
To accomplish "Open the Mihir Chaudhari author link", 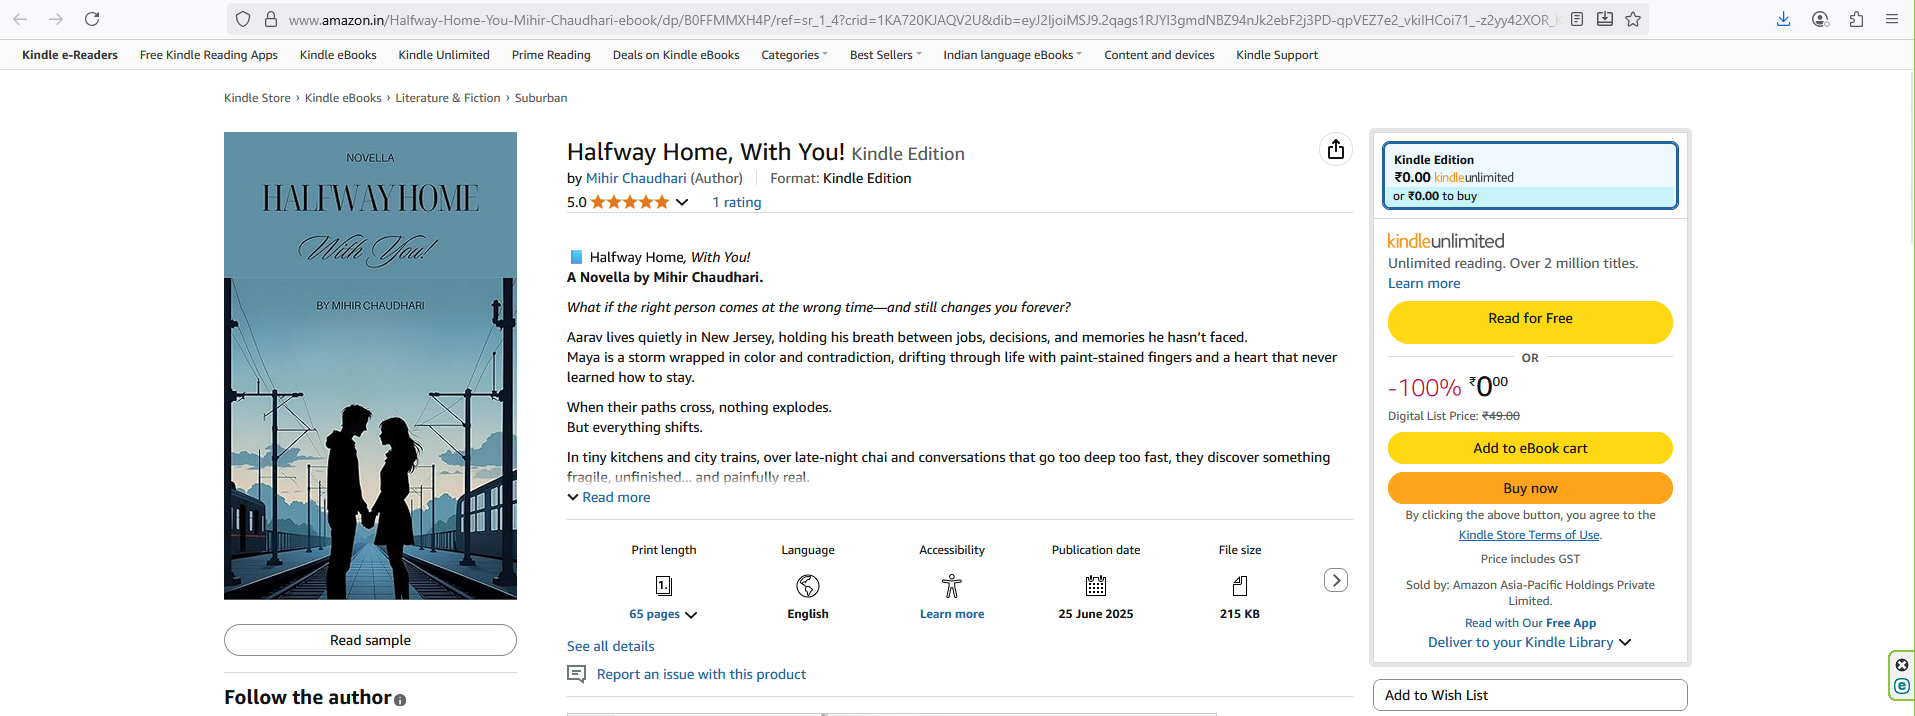I will coord(636,178).
